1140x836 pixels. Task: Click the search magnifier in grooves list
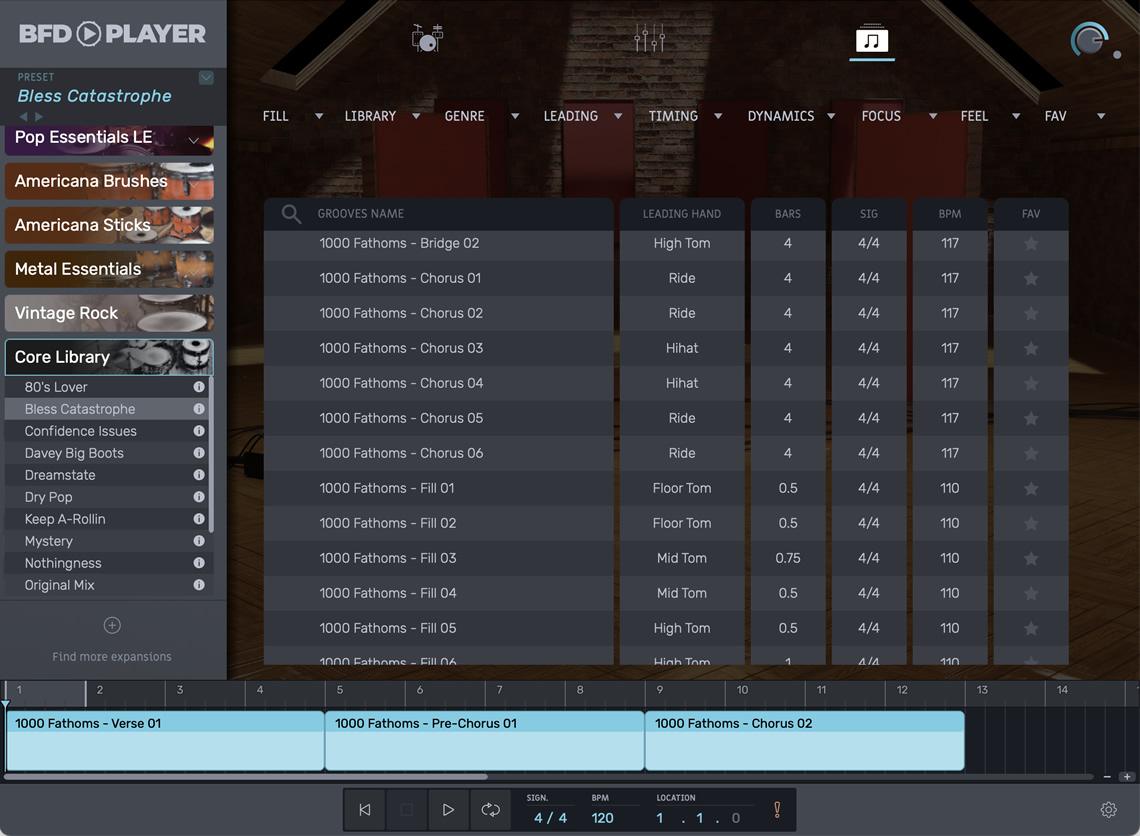[291, 214]
